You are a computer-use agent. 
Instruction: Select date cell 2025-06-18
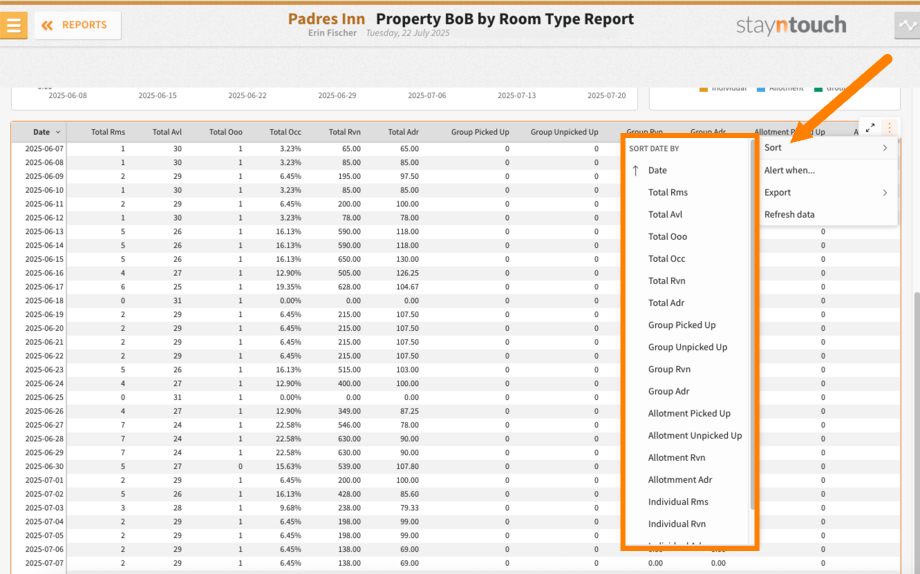pos(45,301)
